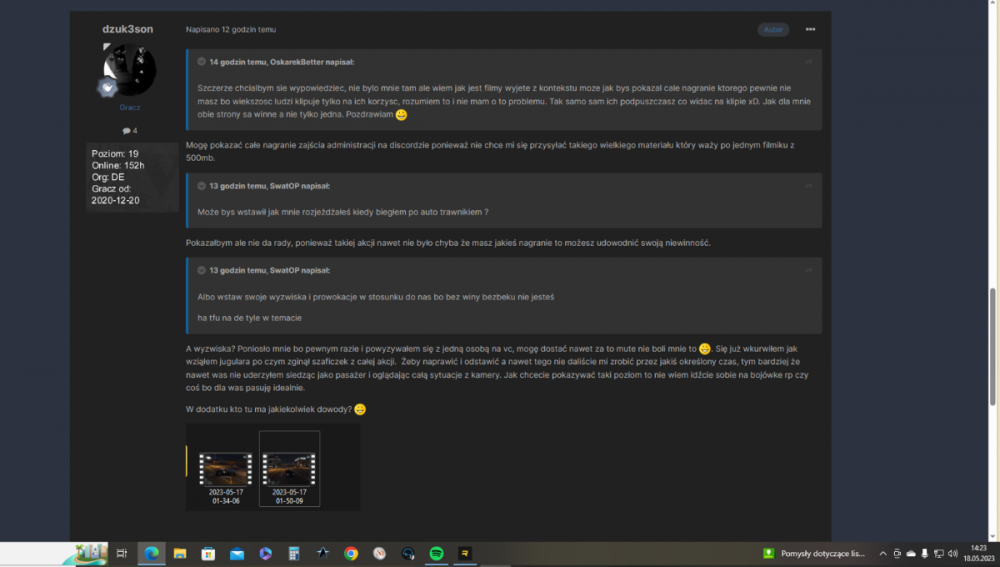Collapse SwatOP's 'Albo wstaw swoje' quote circle icon
1000x567 pixels.
coord(202,270)
